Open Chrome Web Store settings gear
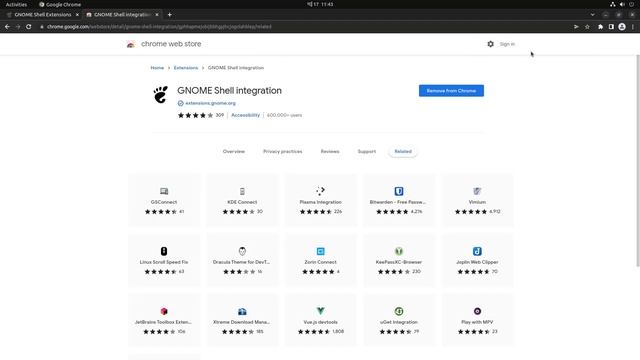This screenshot has height=360, width=640. (490, 44)
